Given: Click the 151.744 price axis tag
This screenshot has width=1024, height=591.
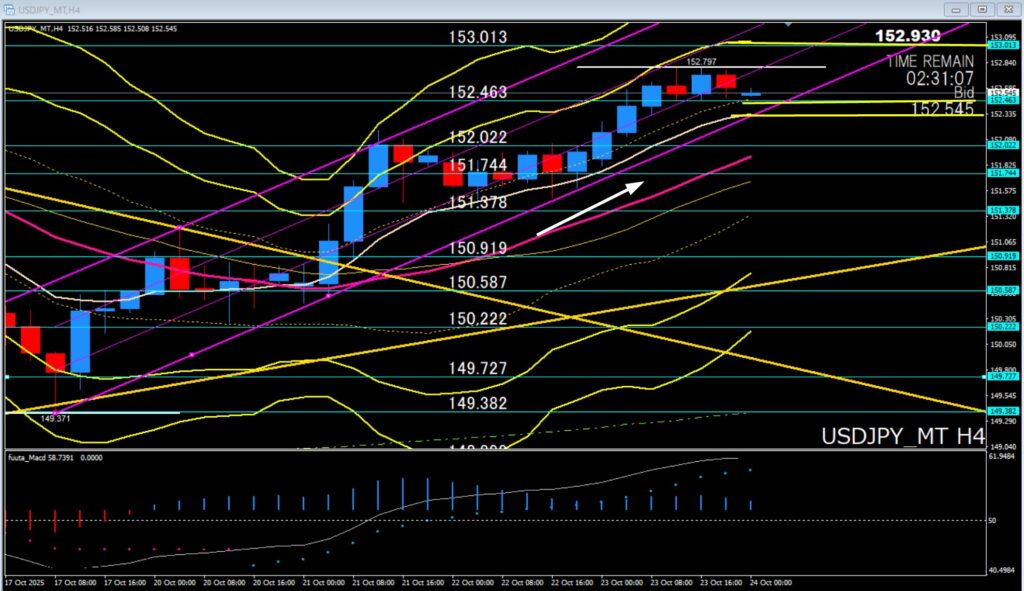Looking at the screenshot, I should point(1002,173).
